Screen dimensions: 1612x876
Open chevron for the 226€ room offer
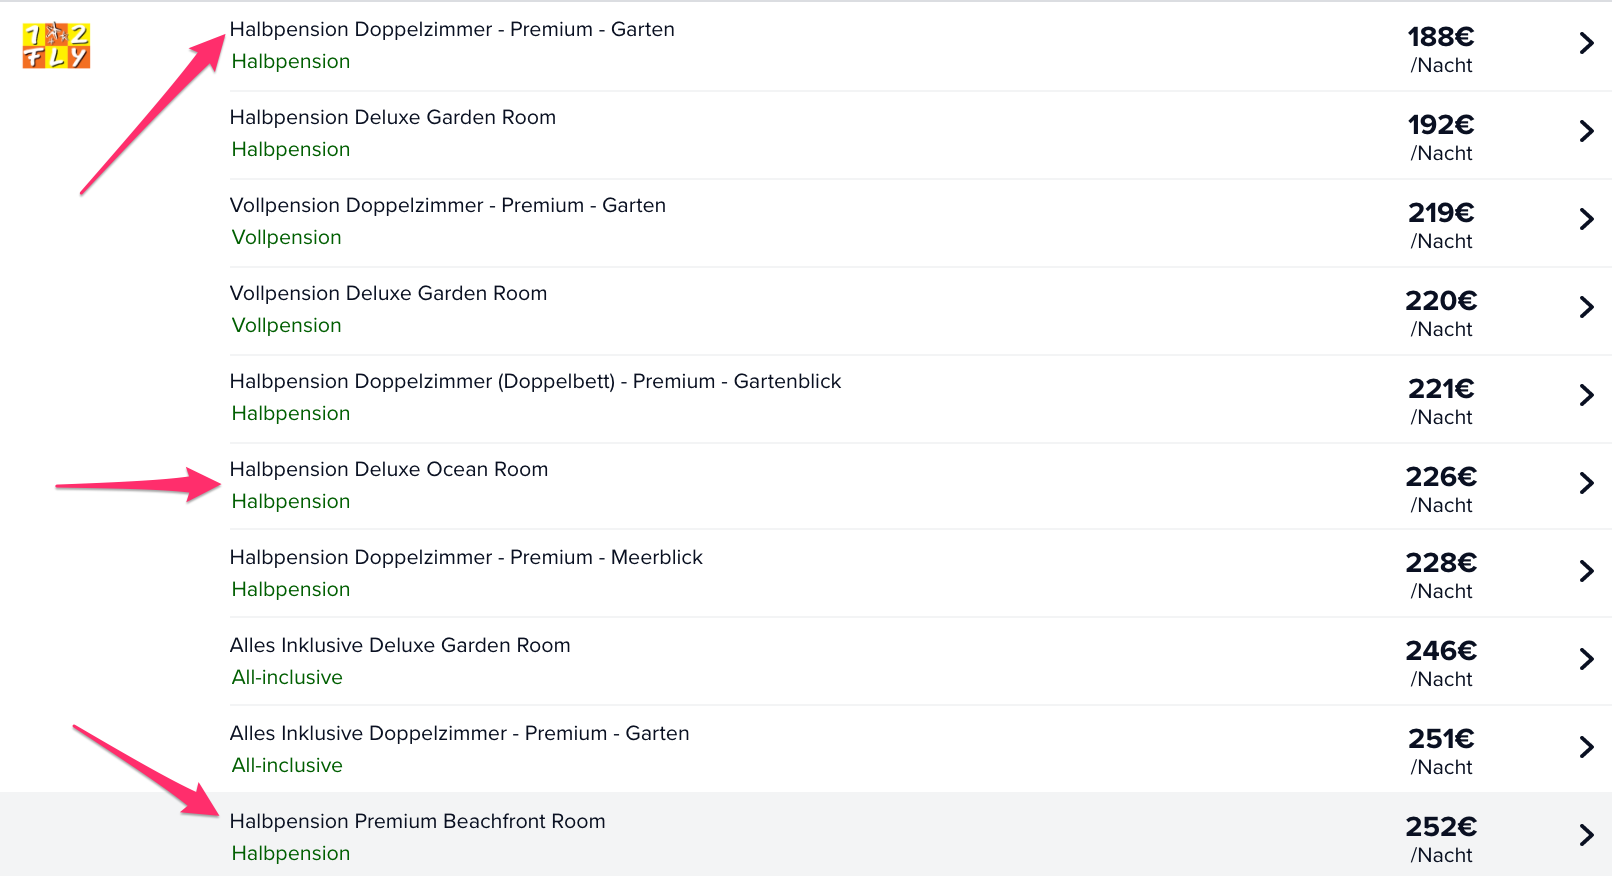(x=1586, y=483)
